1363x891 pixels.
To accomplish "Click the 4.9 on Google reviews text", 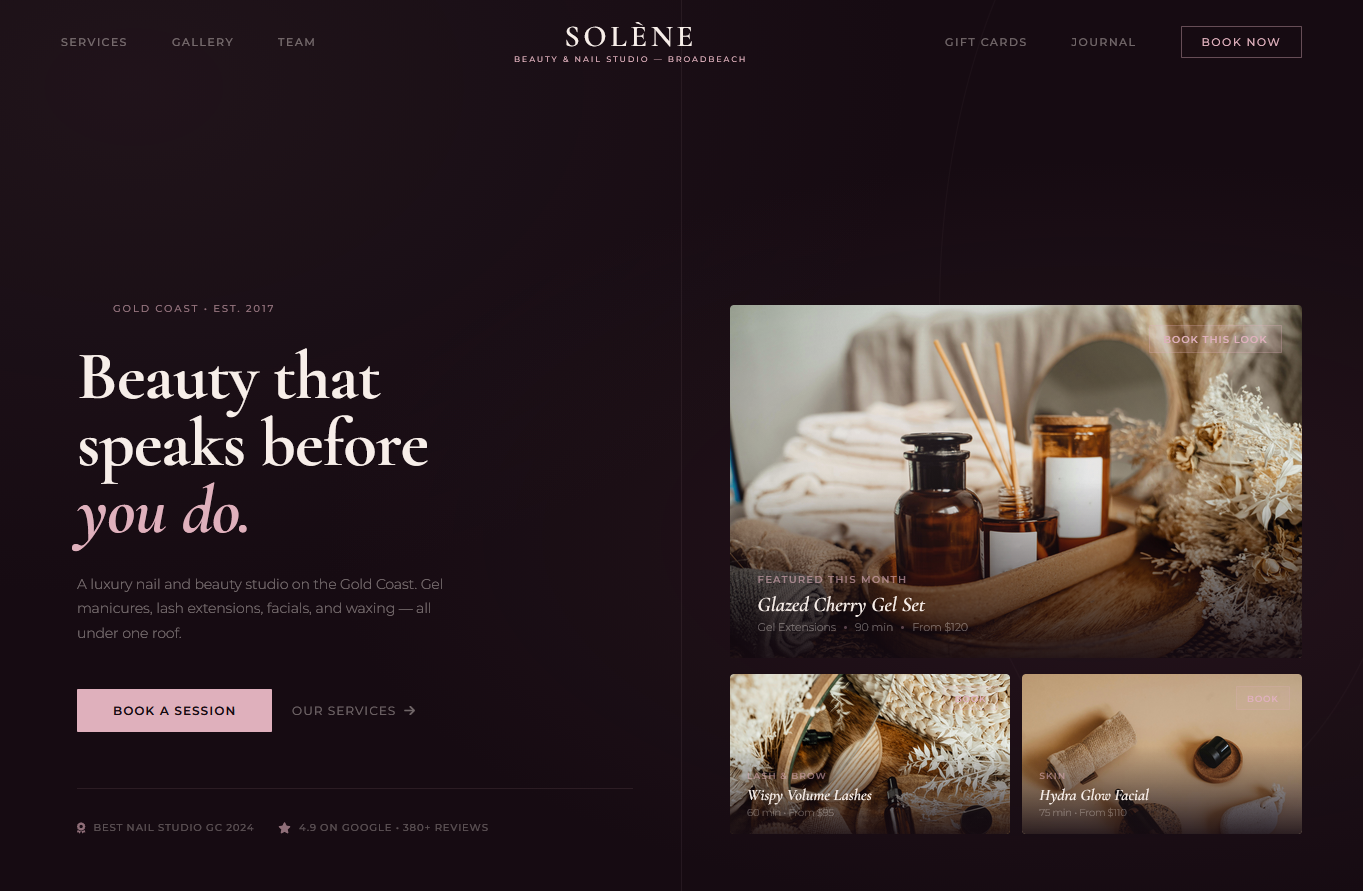I will (393, 828).
